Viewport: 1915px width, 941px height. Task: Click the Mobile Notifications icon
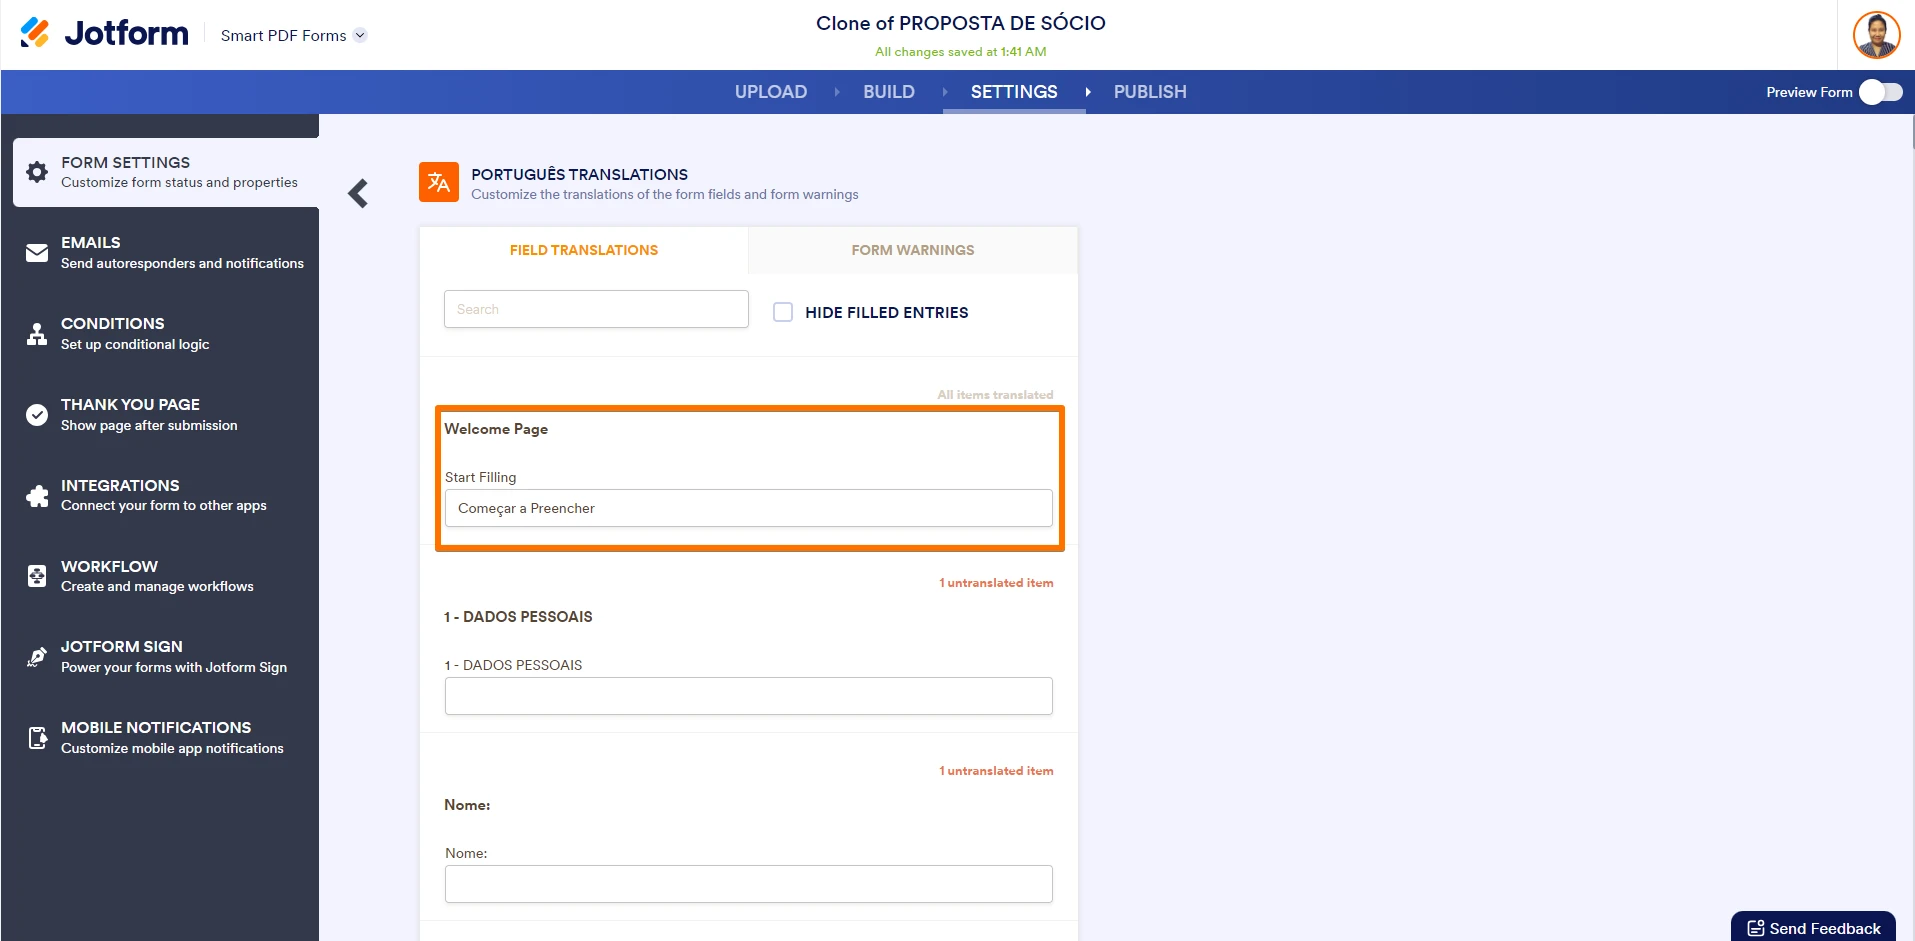coord(37,737)
